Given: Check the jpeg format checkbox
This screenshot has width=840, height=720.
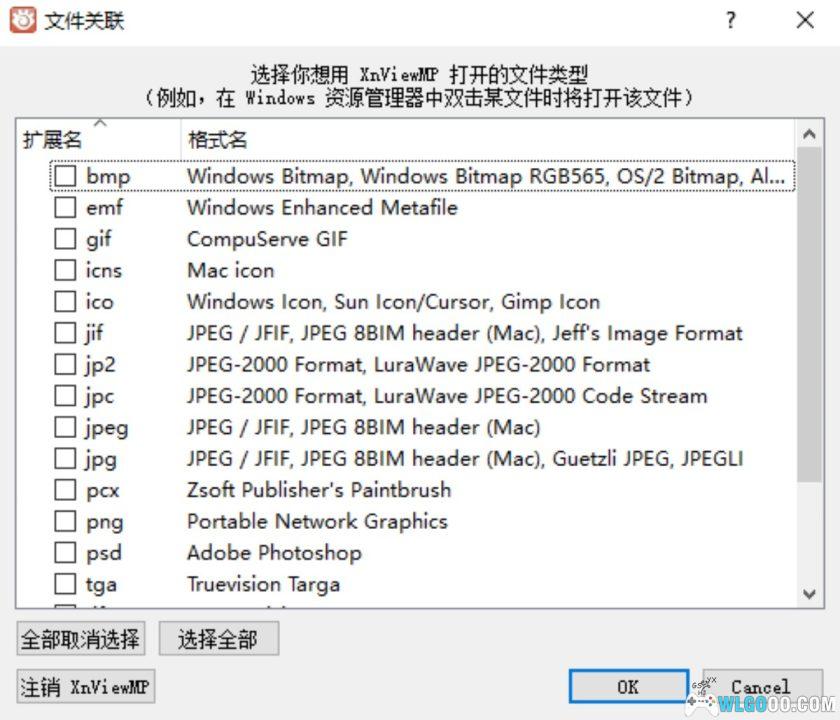Looking at the screenshot, I should [x=66, y=427].
